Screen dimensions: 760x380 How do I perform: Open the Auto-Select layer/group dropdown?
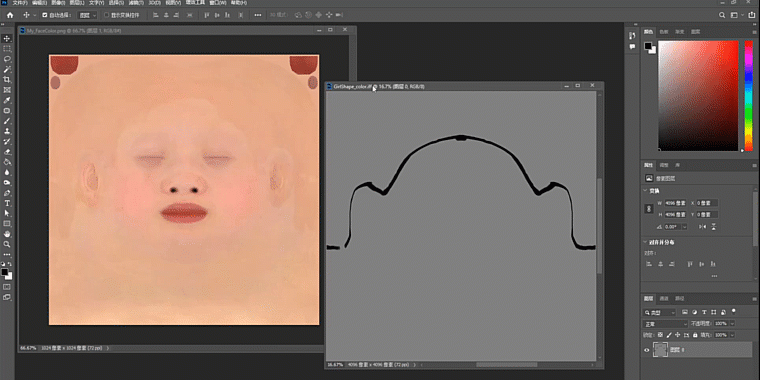[x=87, y=15]
